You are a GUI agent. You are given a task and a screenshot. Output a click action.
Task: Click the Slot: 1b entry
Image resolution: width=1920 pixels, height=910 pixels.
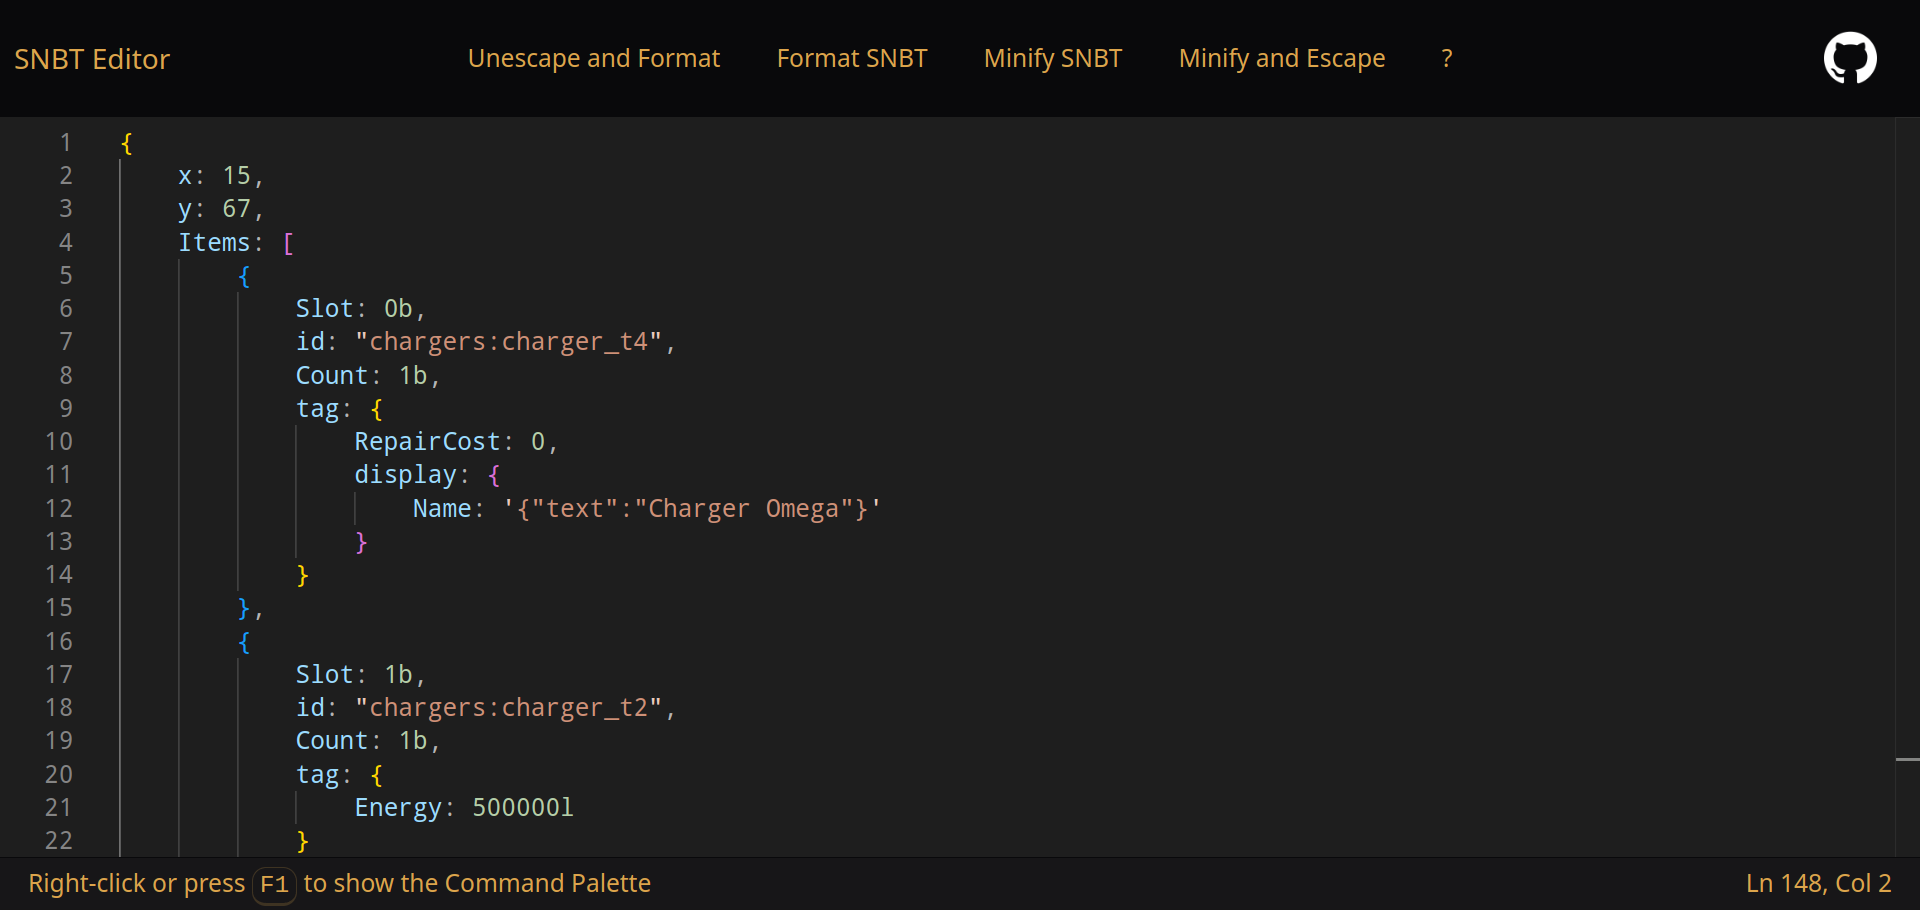click(x=360, y=674)
